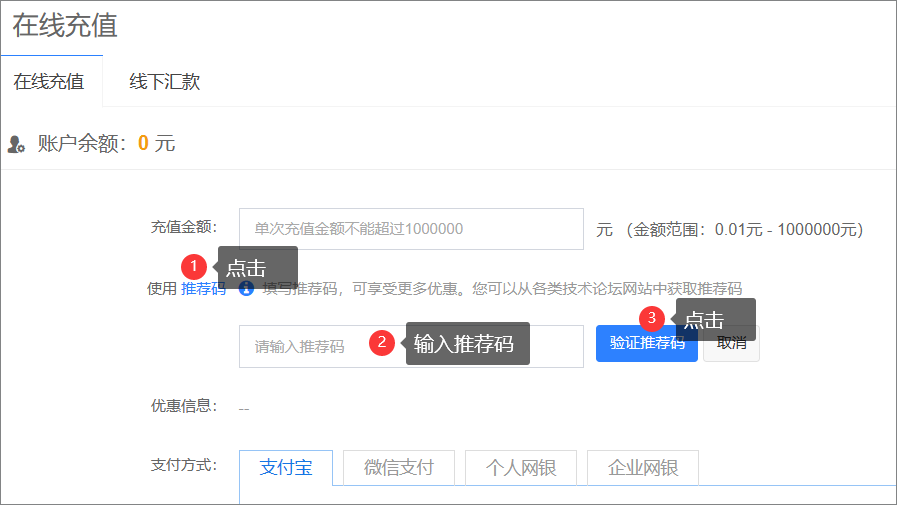Select 个人网银 payment method tab
This screenshot has width=897, height=505.
pos(521,468)
